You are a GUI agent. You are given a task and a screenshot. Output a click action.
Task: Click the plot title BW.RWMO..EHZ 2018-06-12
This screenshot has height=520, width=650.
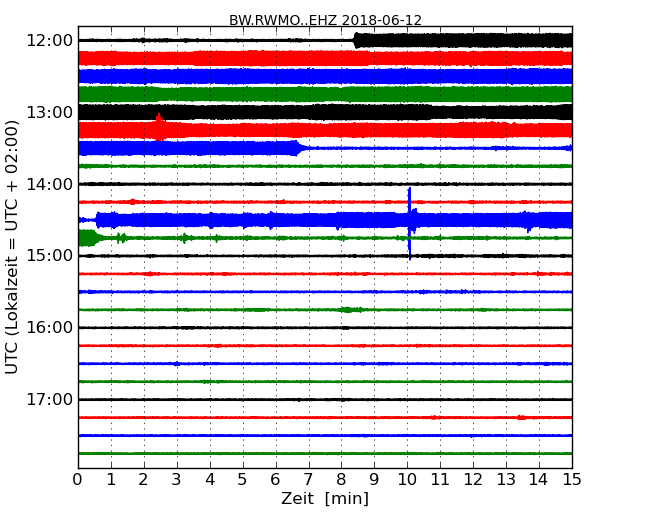click(x=325, y=20)
